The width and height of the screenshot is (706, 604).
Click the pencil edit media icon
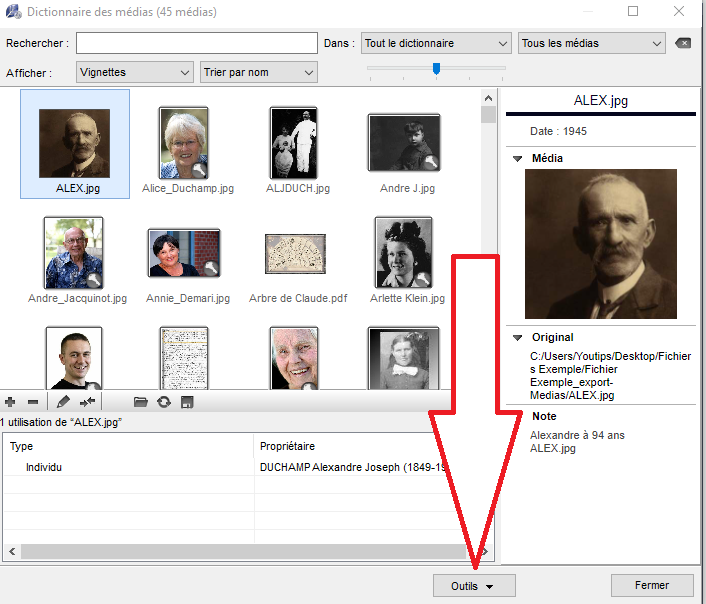coord(64,402)
